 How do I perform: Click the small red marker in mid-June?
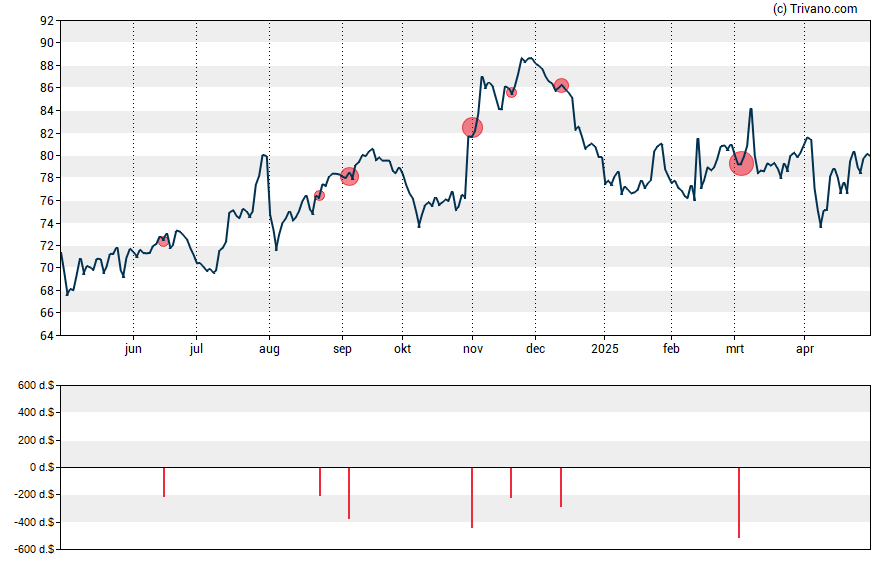click(x=164, y=241)
